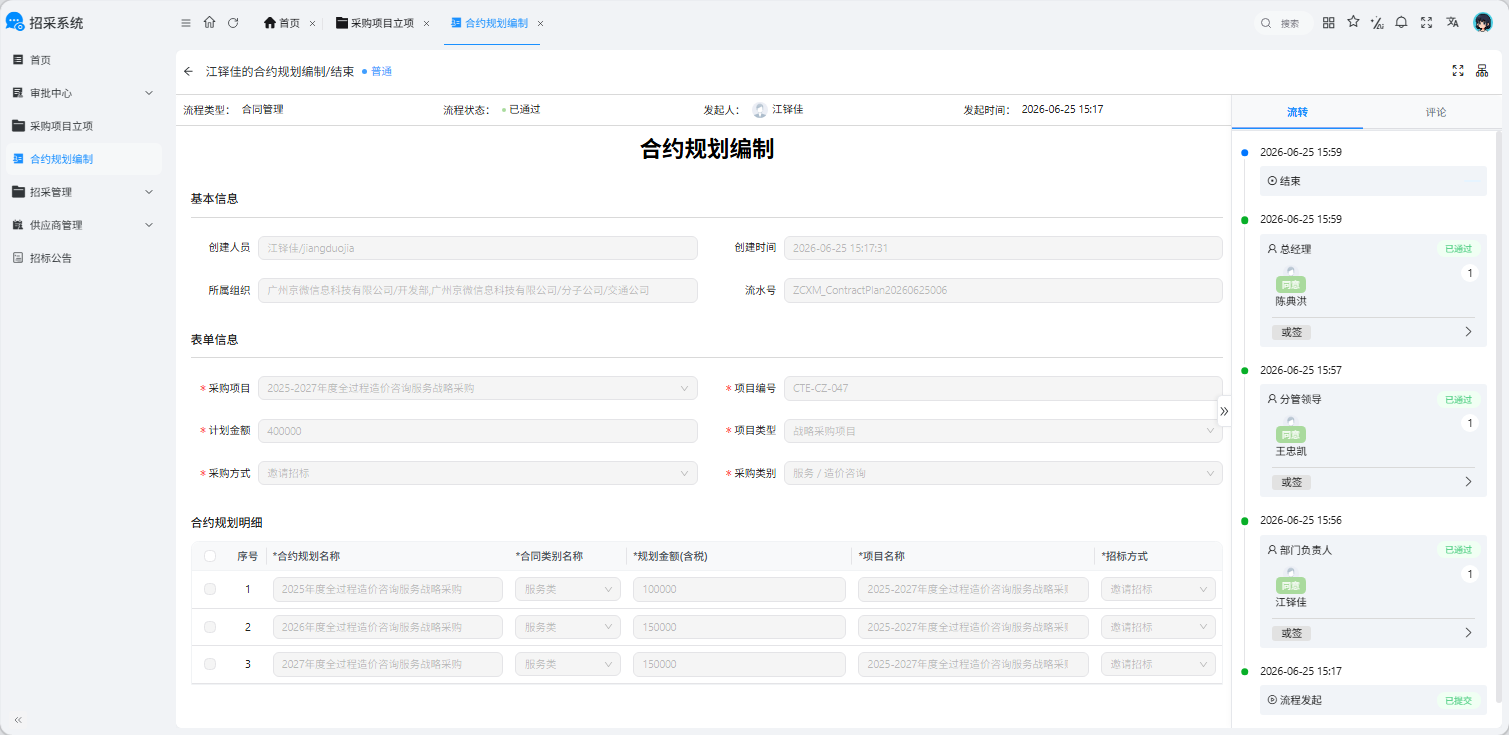Open the 采购方式 dropdown

(478, 473)
